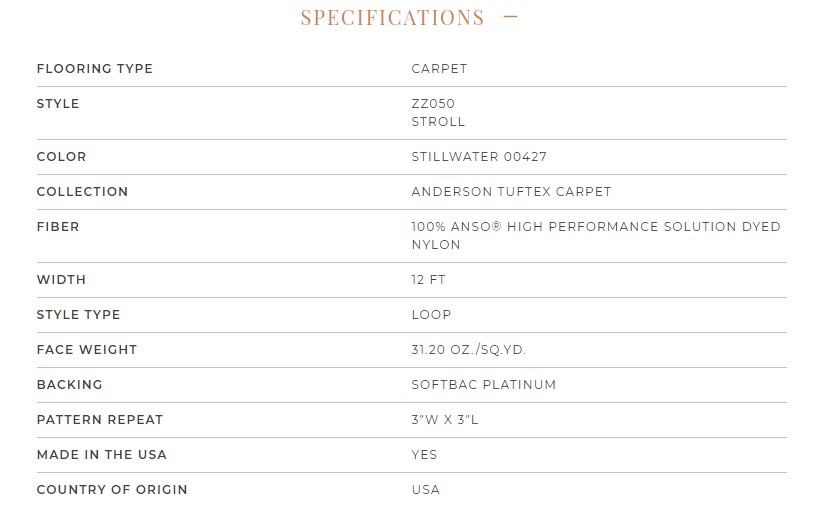This screenshot has height=510, width=825.
Task: Collapse the Specifications section minus icon
Action: (510, 17)
